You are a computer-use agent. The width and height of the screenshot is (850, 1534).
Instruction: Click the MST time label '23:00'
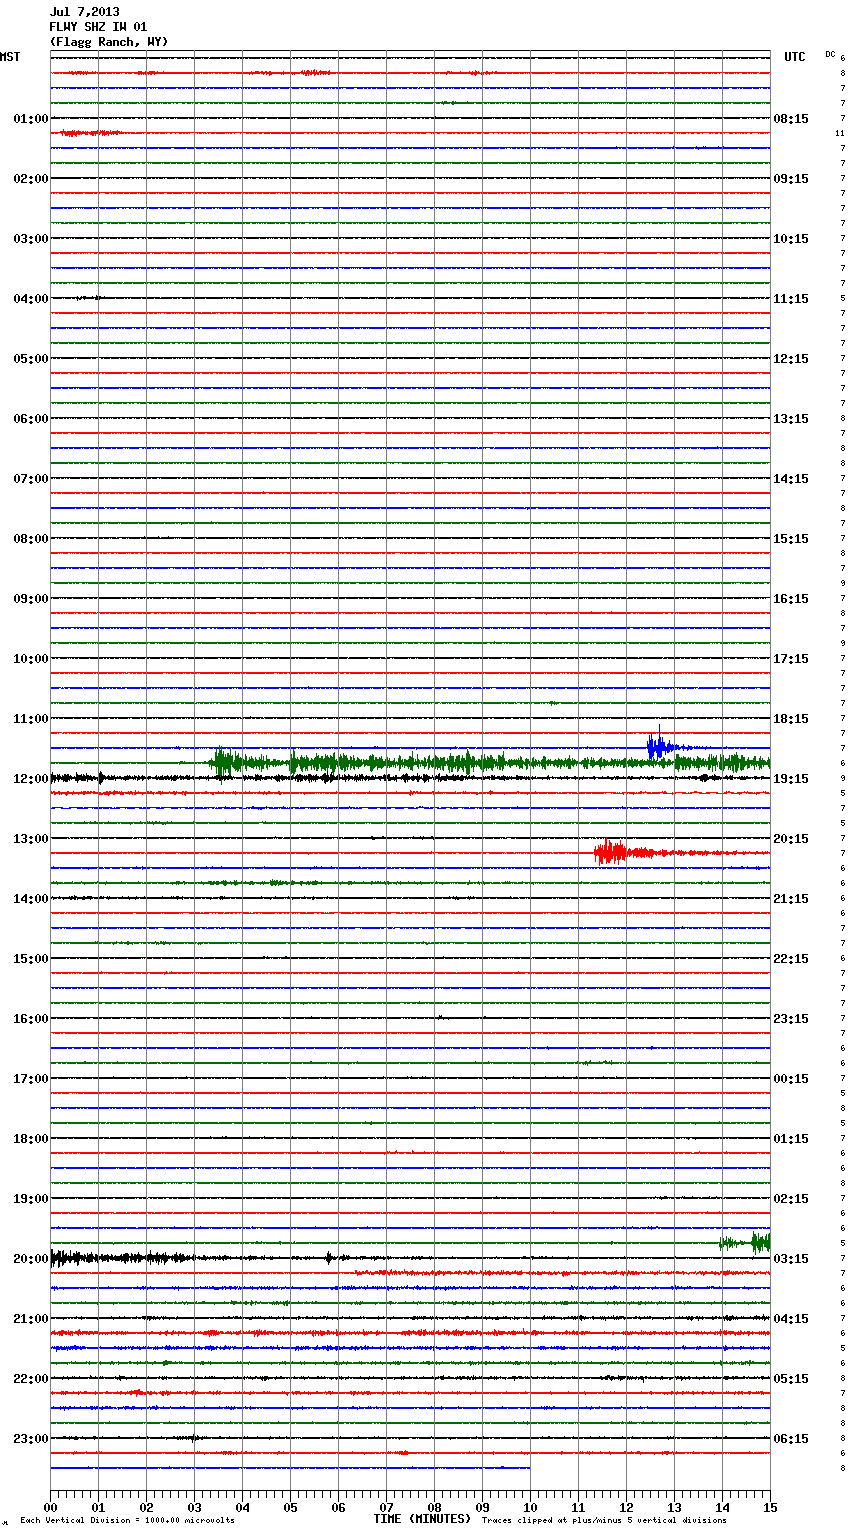point(31,1439)
